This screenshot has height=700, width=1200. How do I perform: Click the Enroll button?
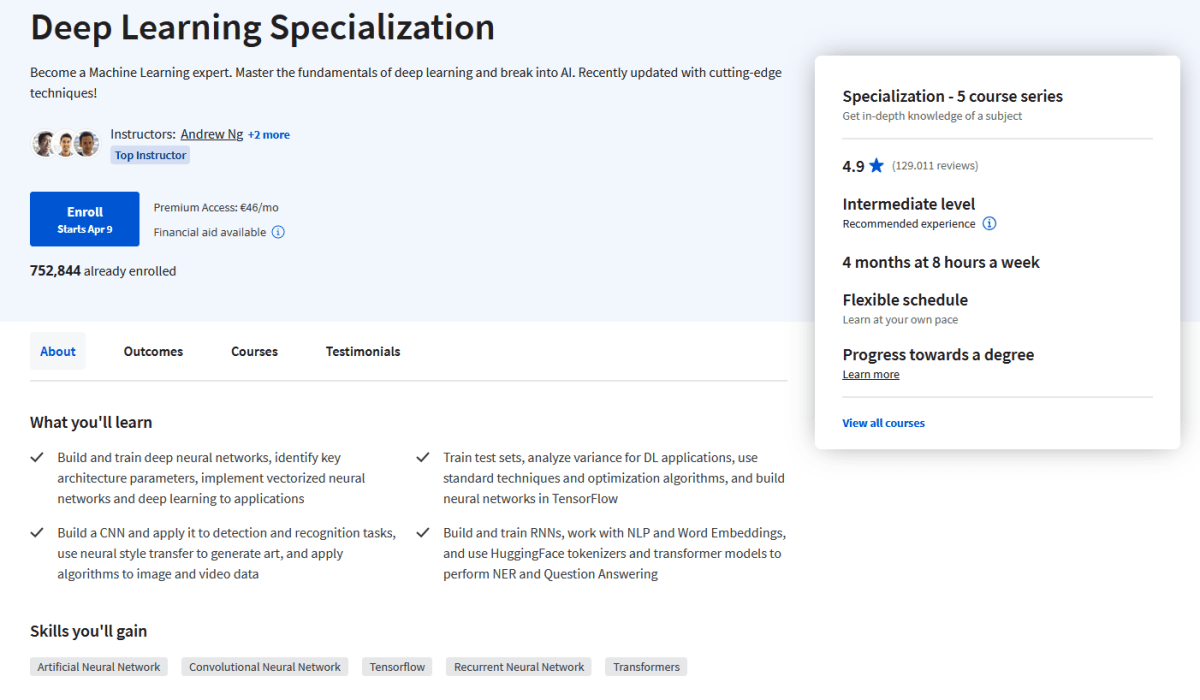pos(84,218)
